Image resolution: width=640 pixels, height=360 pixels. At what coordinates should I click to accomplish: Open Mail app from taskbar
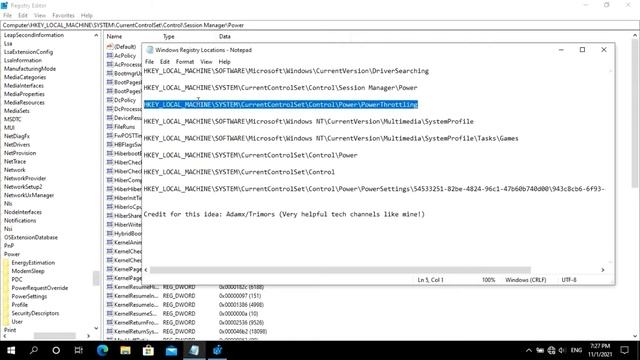point(171,350)
